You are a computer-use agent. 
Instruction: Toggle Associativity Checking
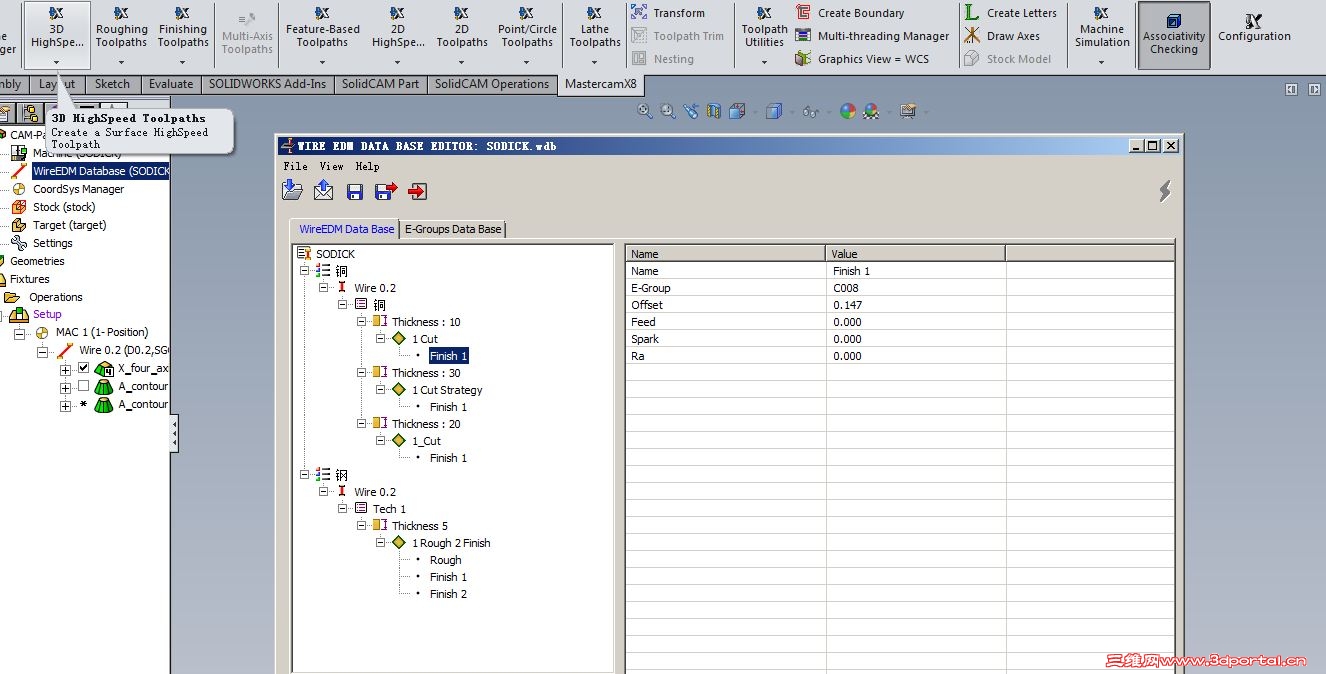[x=1174, y=35]
